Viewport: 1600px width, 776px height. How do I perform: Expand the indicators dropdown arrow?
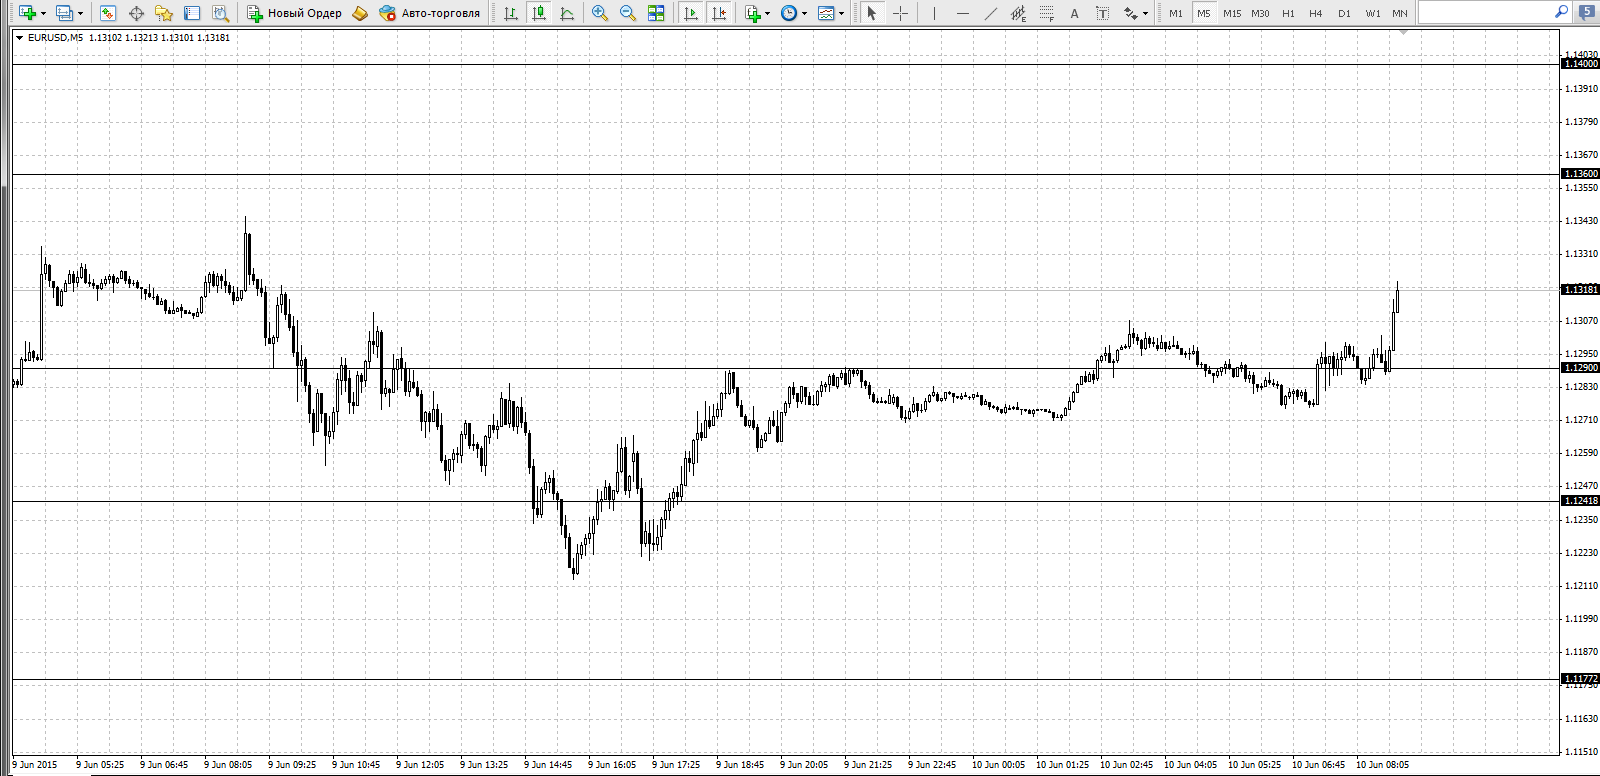[768, 13]
